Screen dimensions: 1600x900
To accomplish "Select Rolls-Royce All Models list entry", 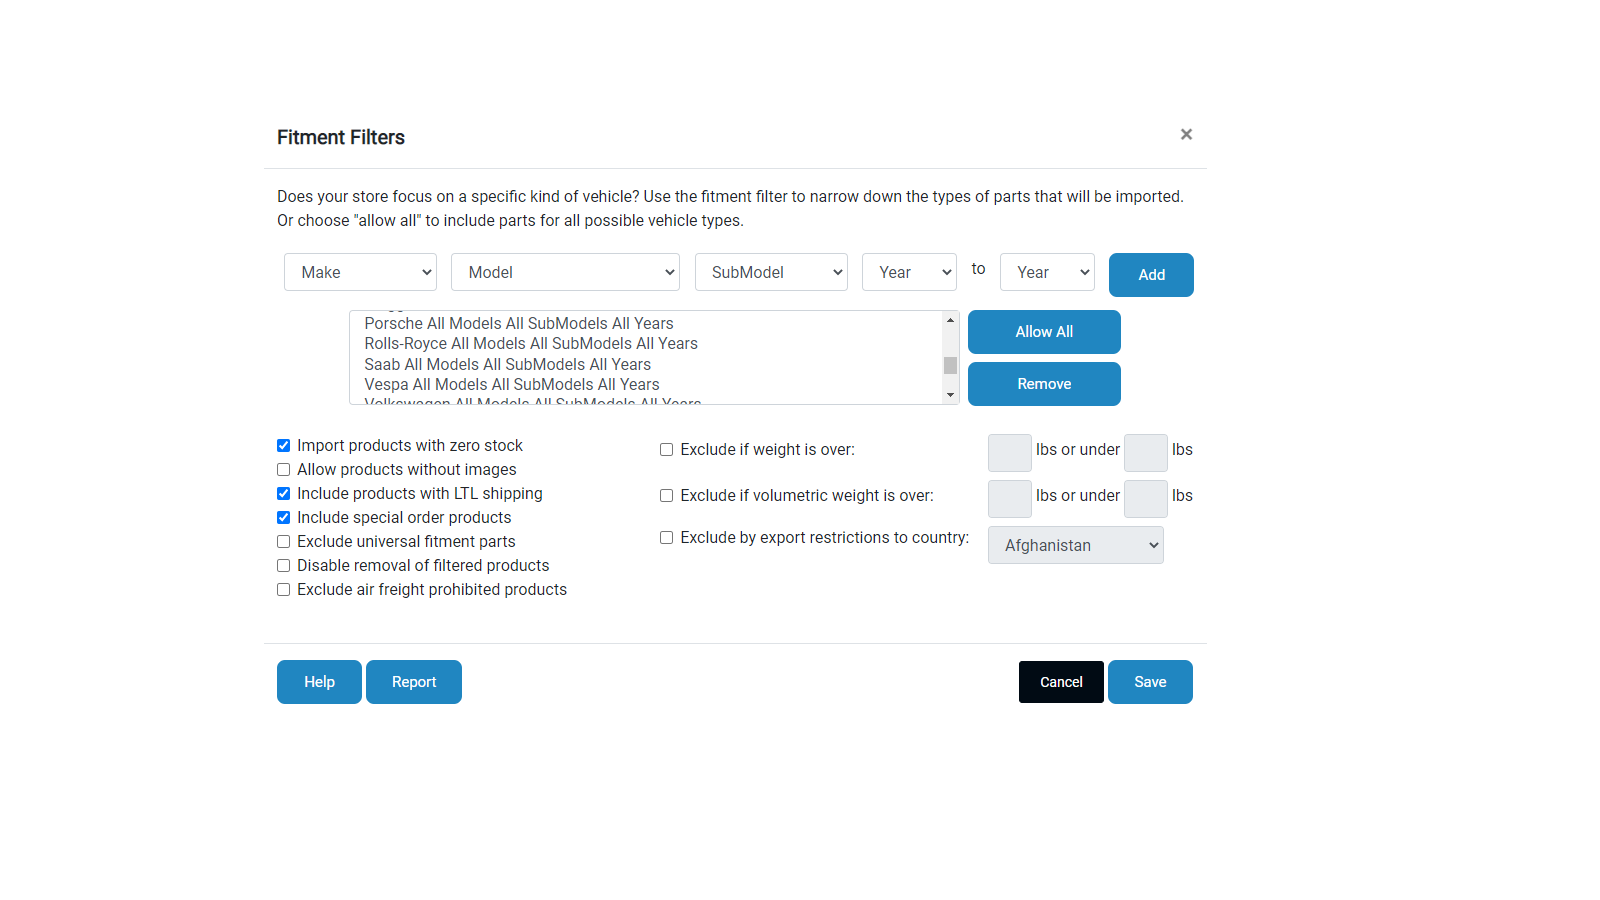I will (531, 344).
